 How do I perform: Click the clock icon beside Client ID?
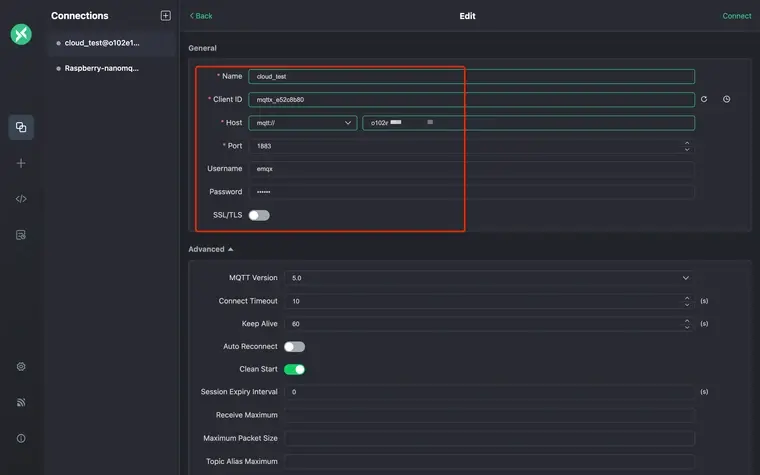coord(726,99)
